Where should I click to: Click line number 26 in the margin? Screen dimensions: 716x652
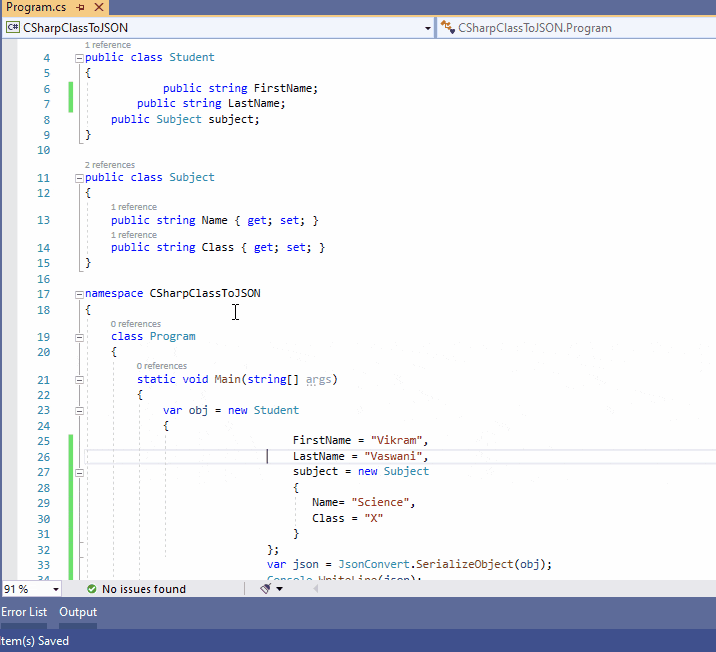pos(43,457)
